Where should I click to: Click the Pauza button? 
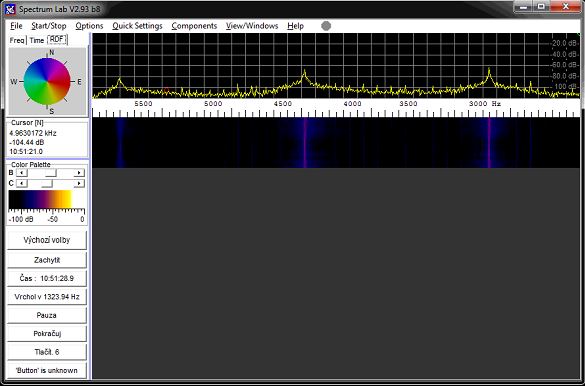47,315
